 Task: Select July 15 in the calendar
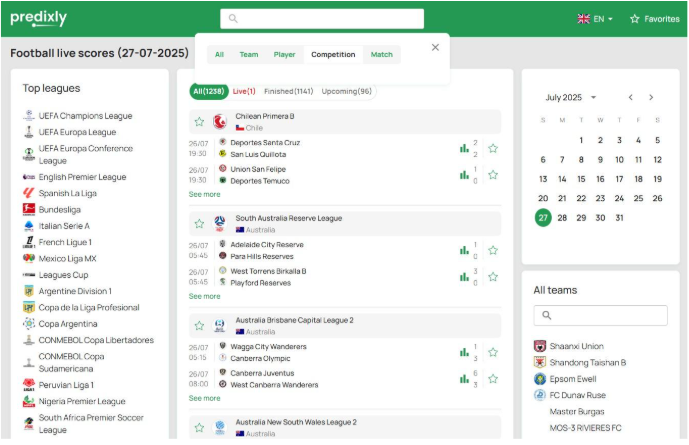coord(581,179)
